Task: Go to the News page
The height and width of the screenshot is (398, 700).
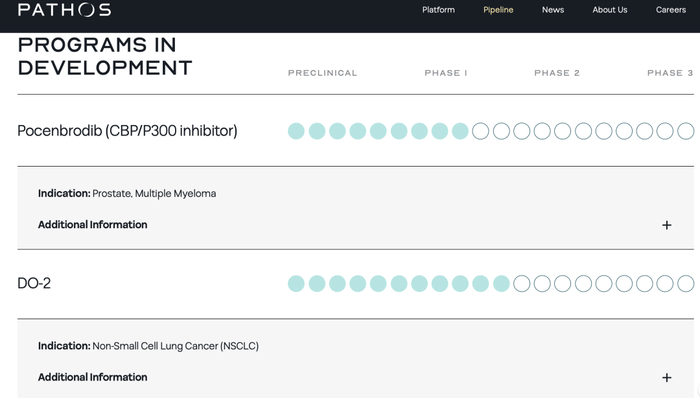Action: coord(553,10)
